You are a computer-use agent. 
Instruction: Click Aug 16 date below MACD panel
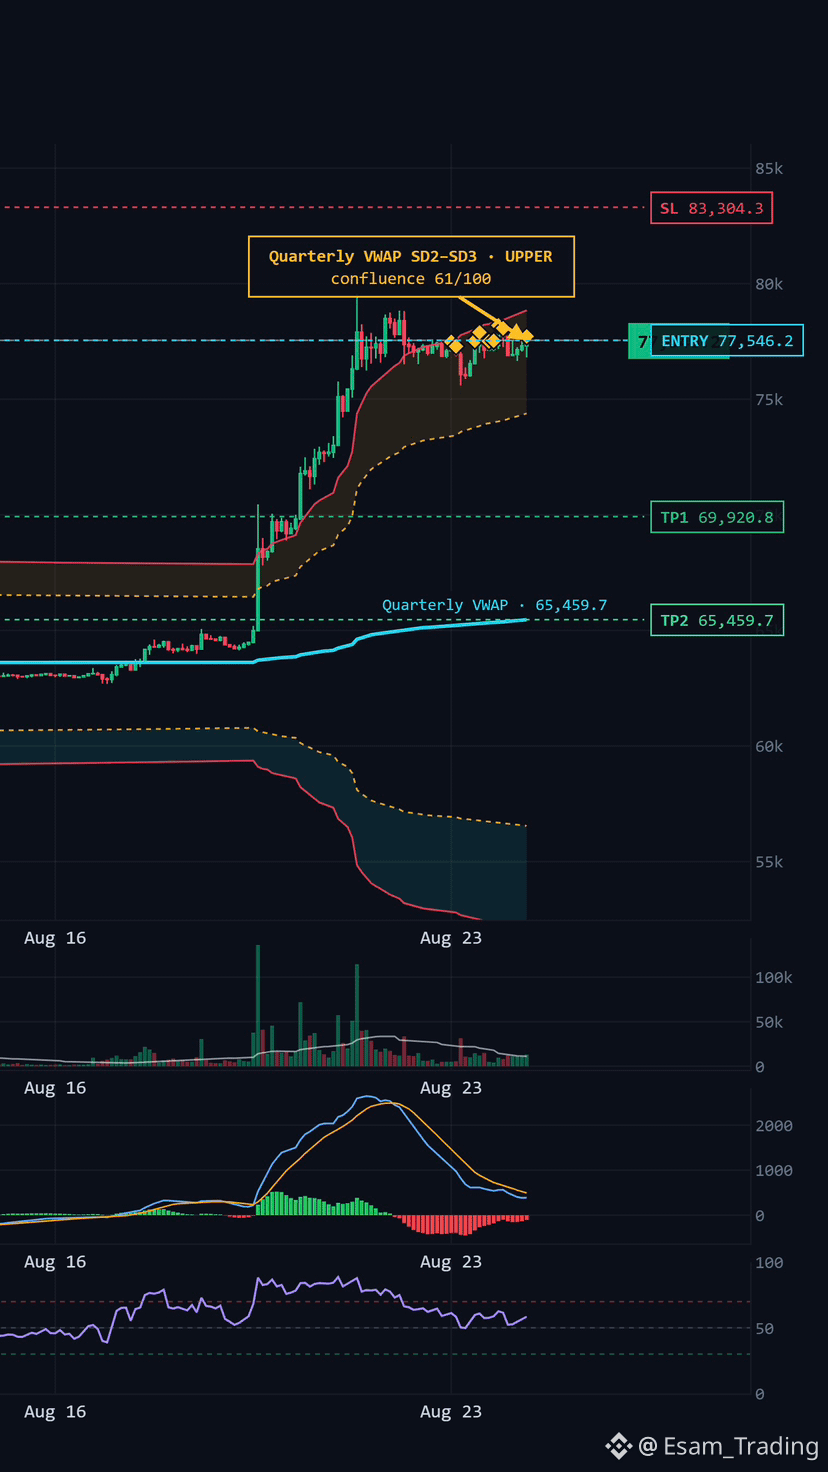click(55, 1262)
